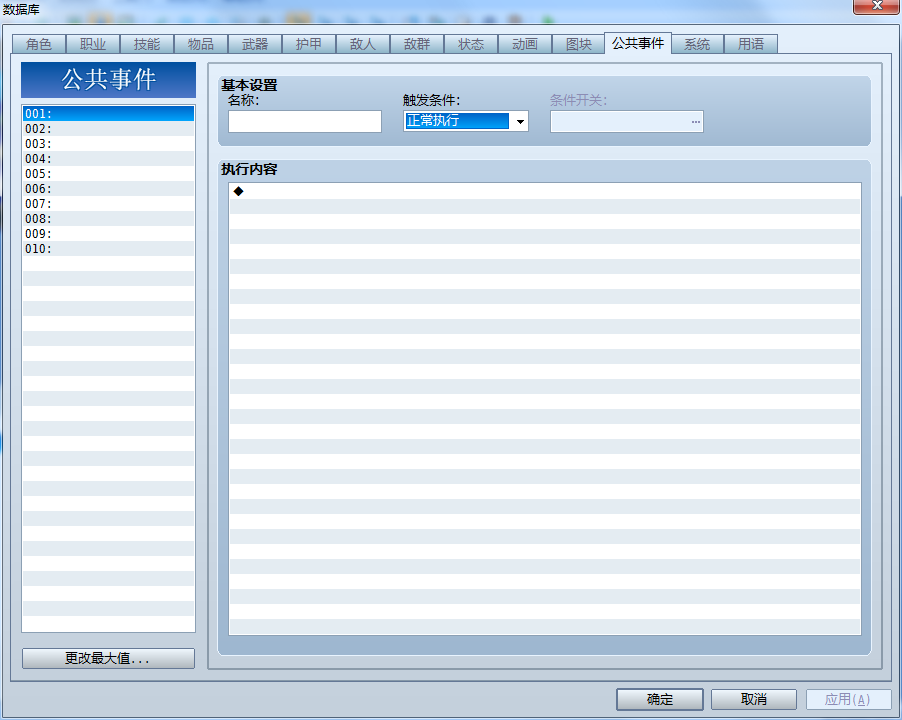
Task: Click the 应用(A) button
Action: pos(848,699)
